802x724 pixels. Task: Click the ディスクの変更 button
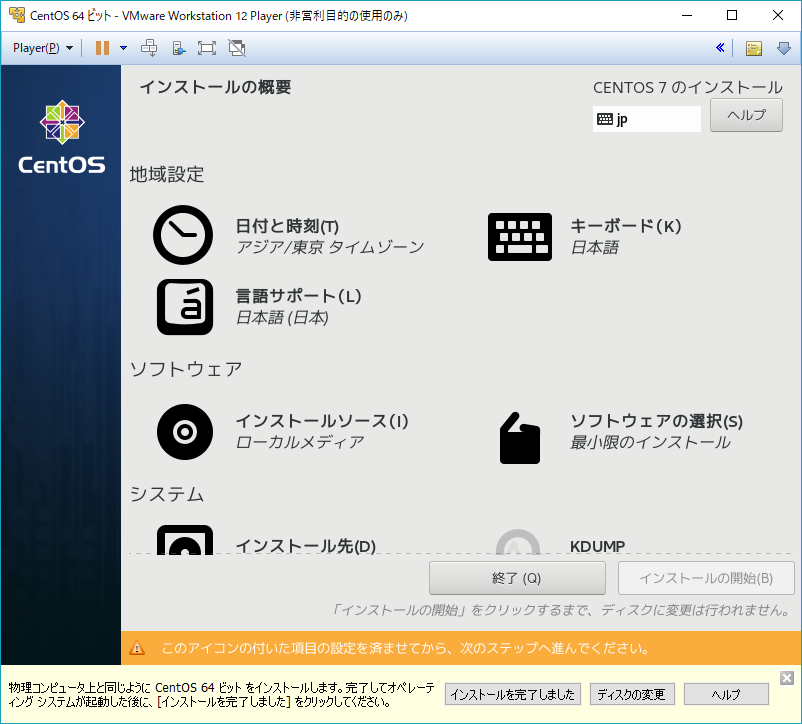pyautogui.click(x=632, y=694)
